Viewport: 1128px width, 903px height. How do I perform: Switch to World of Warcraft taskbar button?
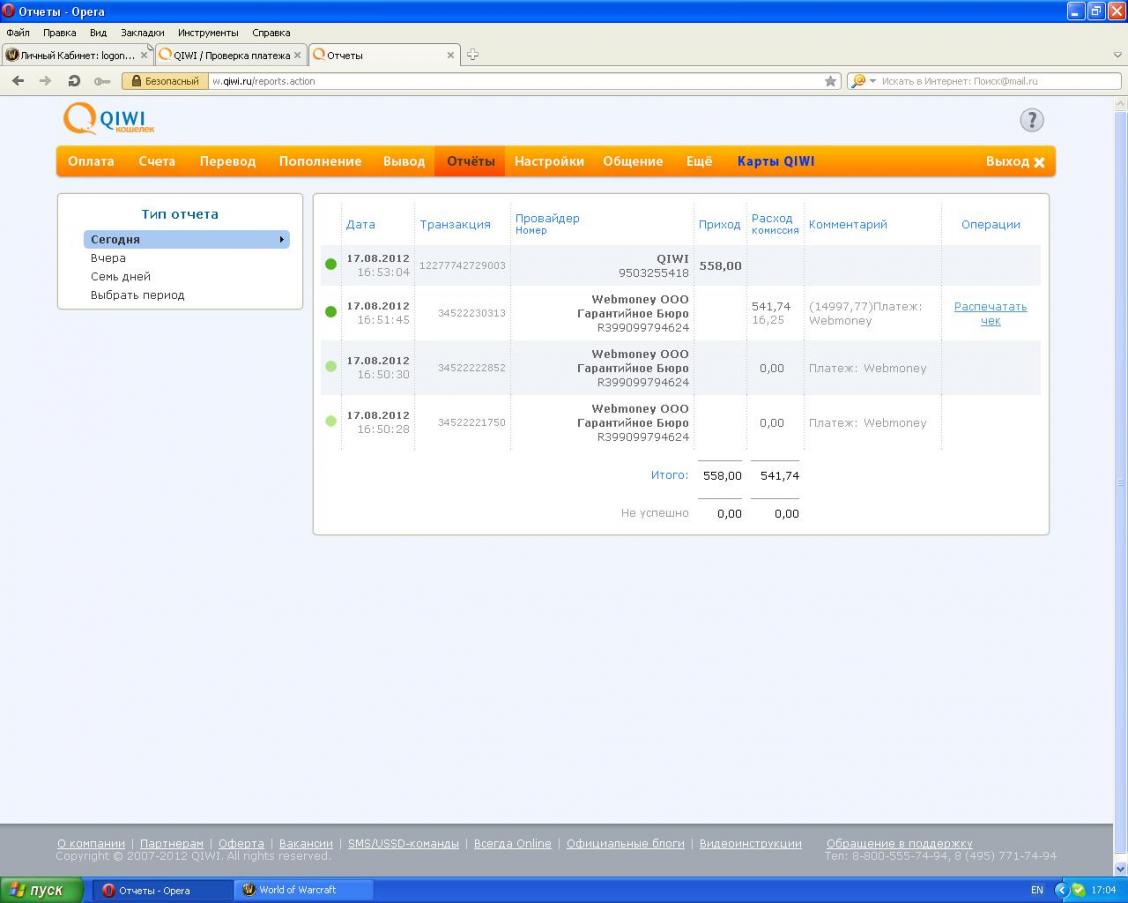tap(302, 890)
